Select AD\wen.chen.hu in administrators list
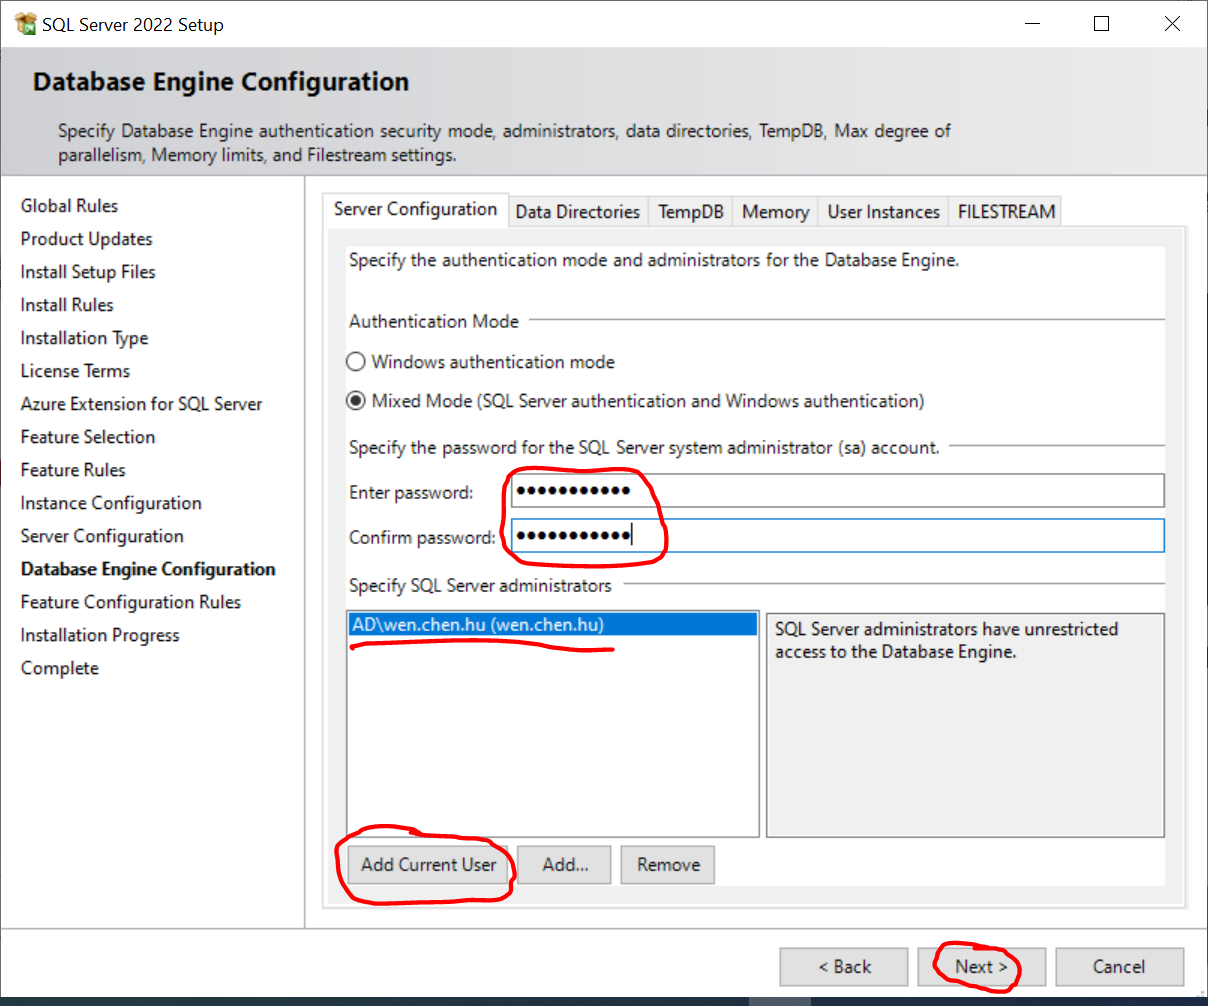The width and height of the screenshot is (1208, 1006). (552, 625)
